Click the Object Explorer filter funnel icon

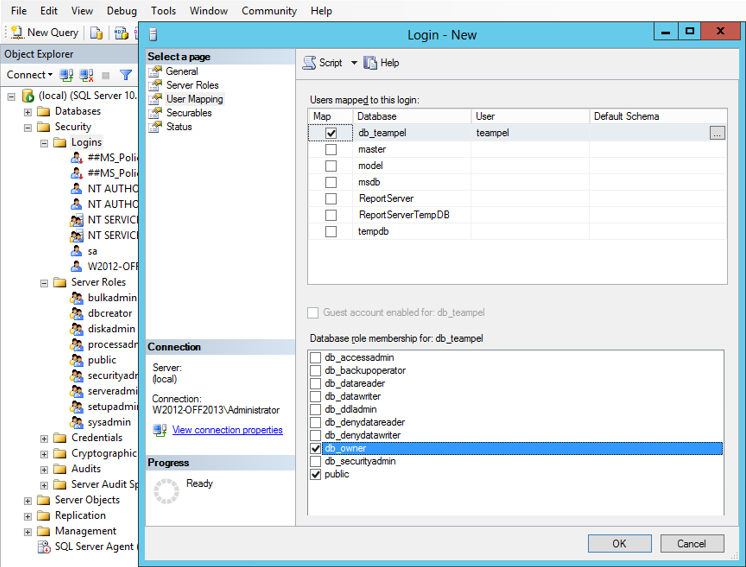point(126,75)
